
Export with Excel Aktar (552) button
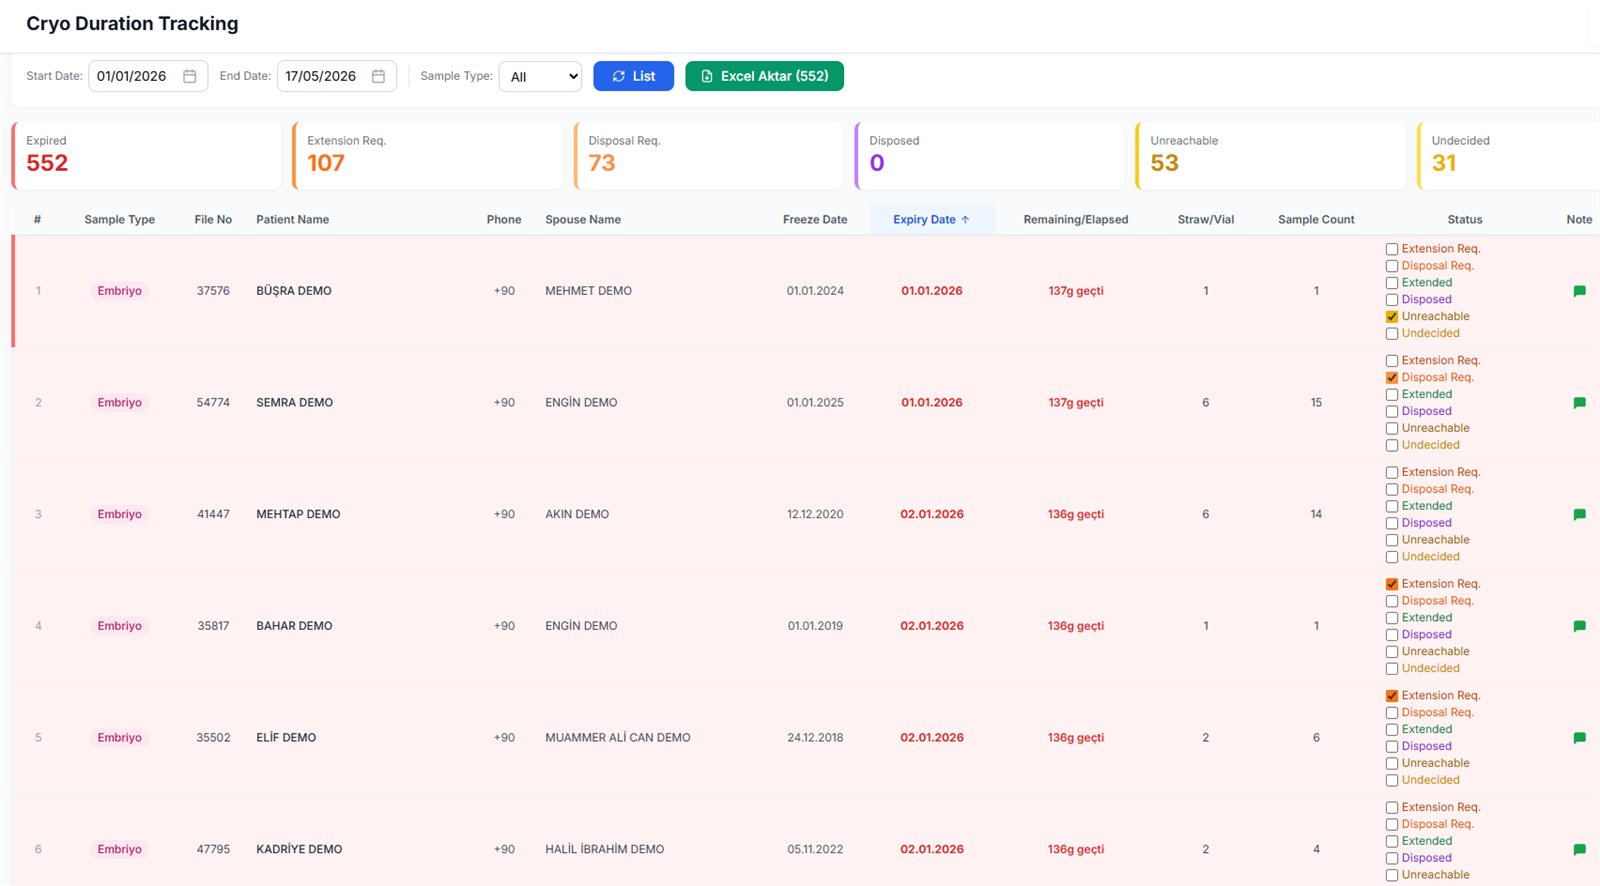[764, 76]
